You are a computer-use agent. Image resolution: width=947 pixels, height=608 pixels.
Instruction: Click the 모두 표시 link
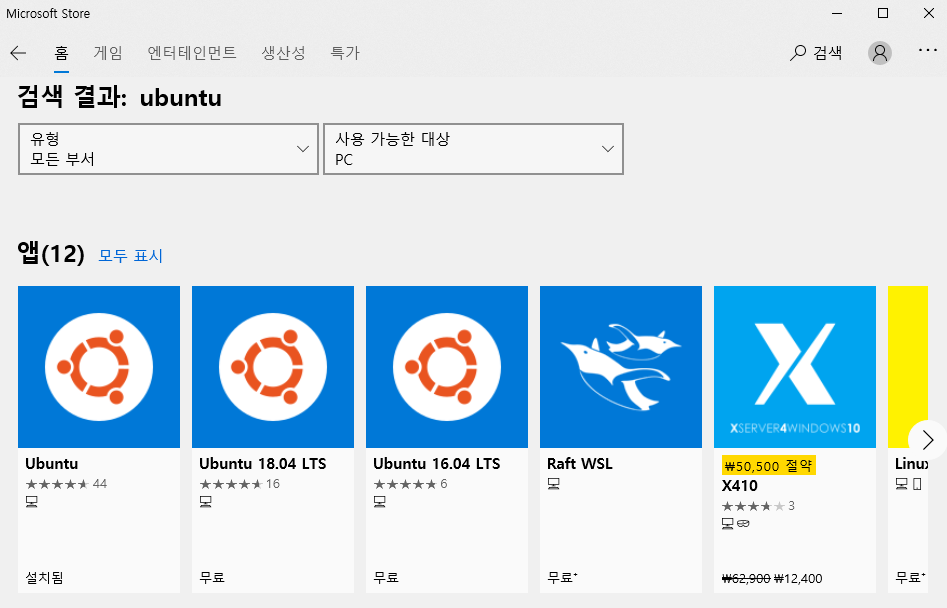point(130,256)
